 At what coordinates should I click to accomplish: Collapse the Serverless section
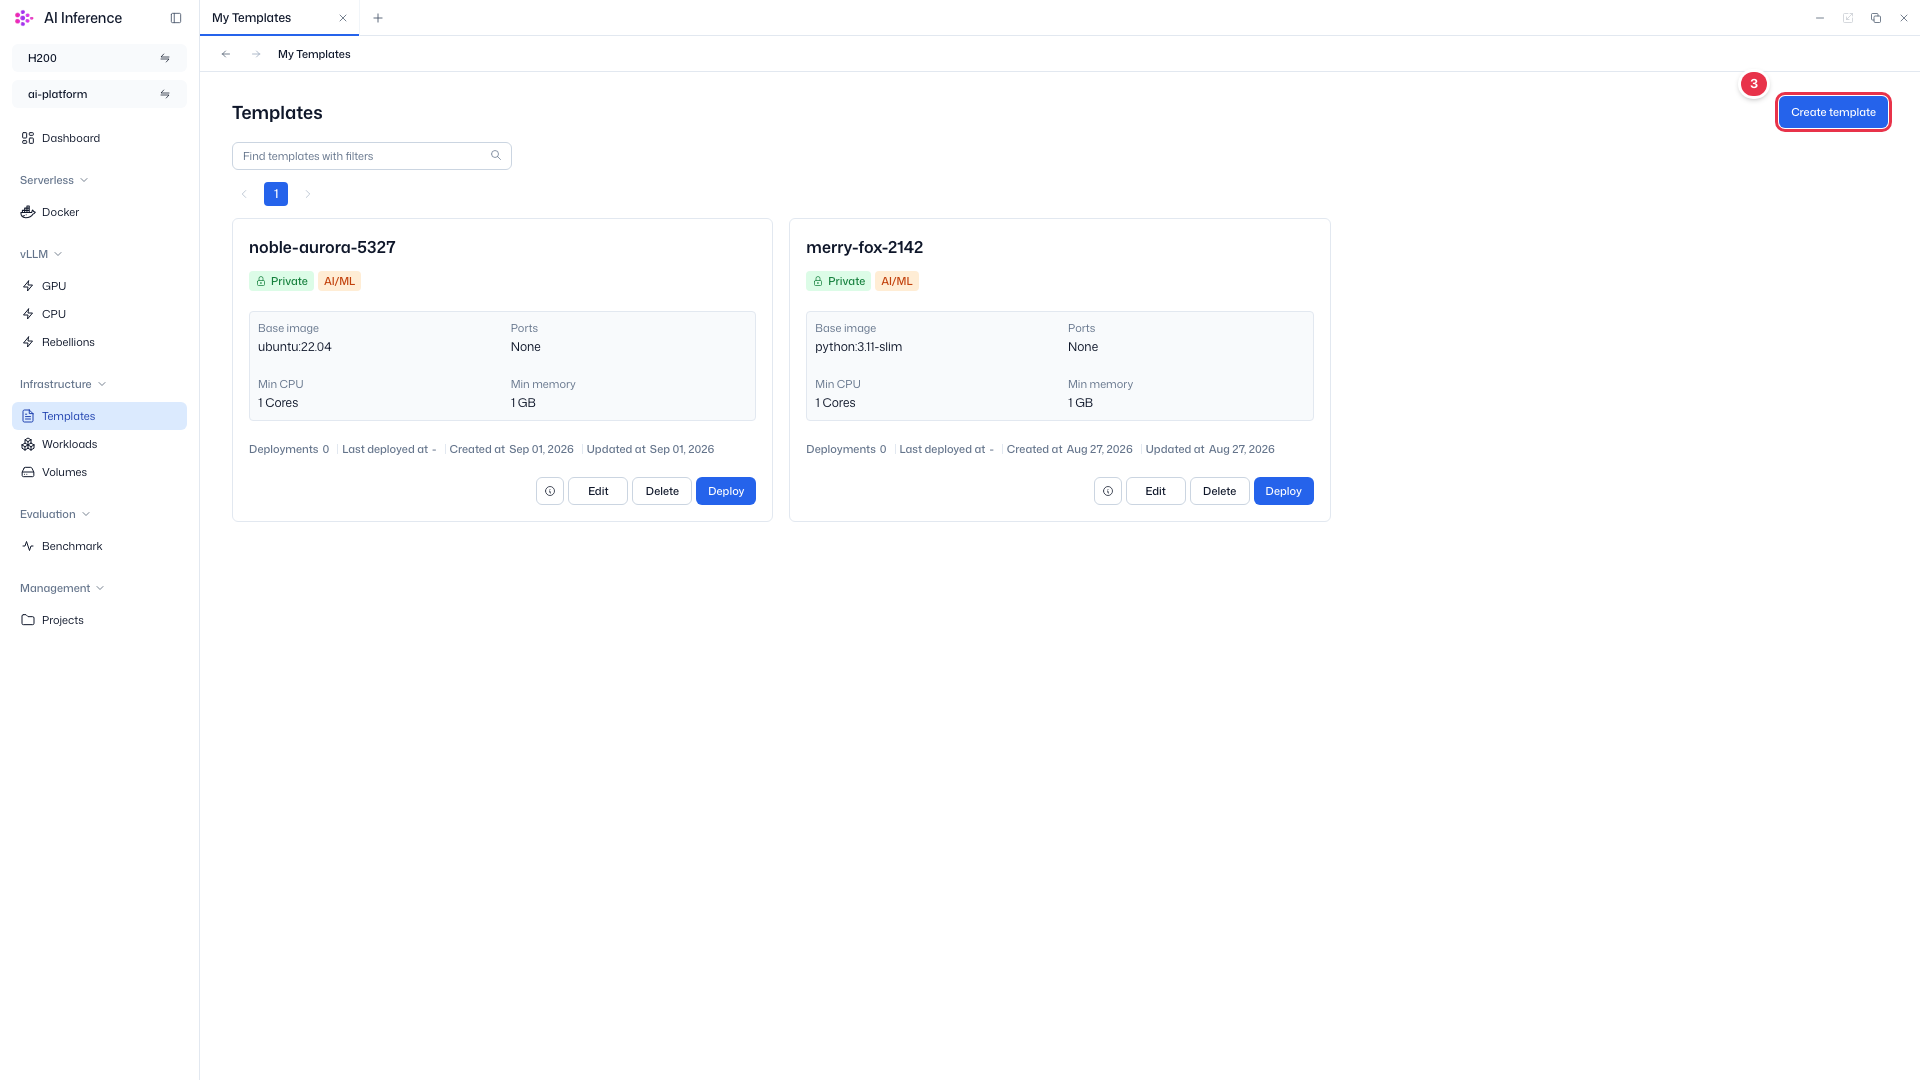tap(54, 180)
